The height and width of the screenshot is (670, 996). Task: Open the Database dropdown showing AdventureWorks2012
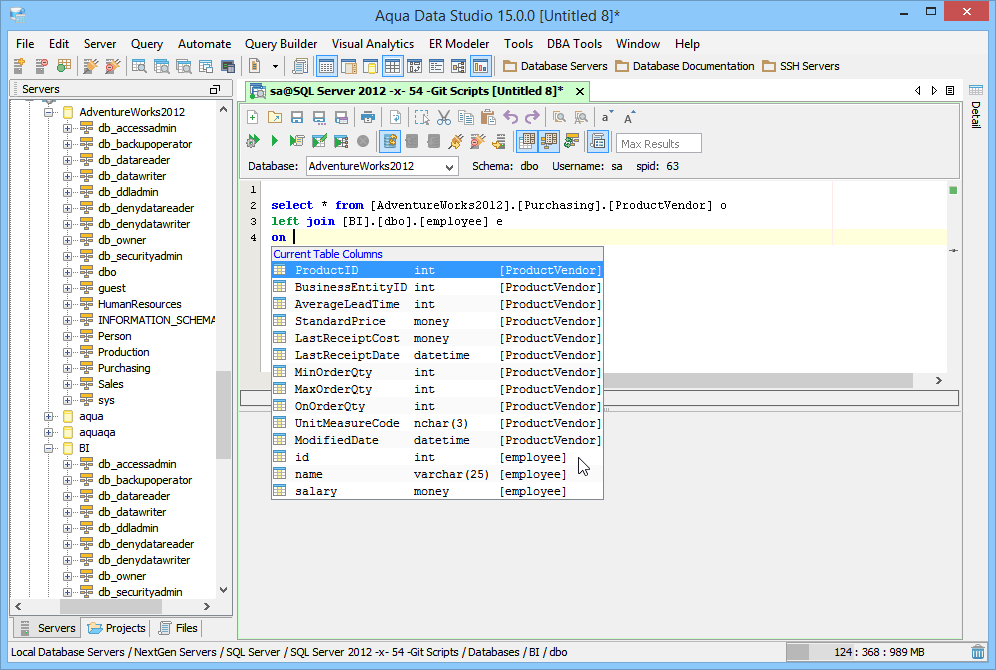[382, 166]
